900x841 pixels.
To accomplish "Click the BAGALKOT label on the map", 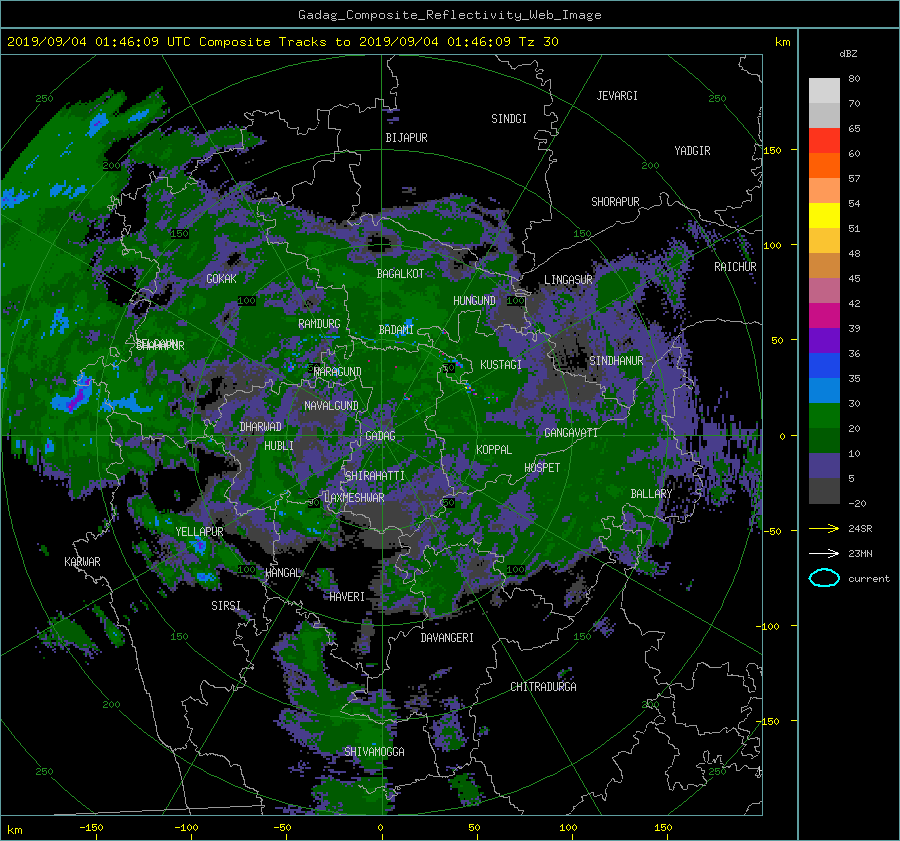I will (400, 274).
